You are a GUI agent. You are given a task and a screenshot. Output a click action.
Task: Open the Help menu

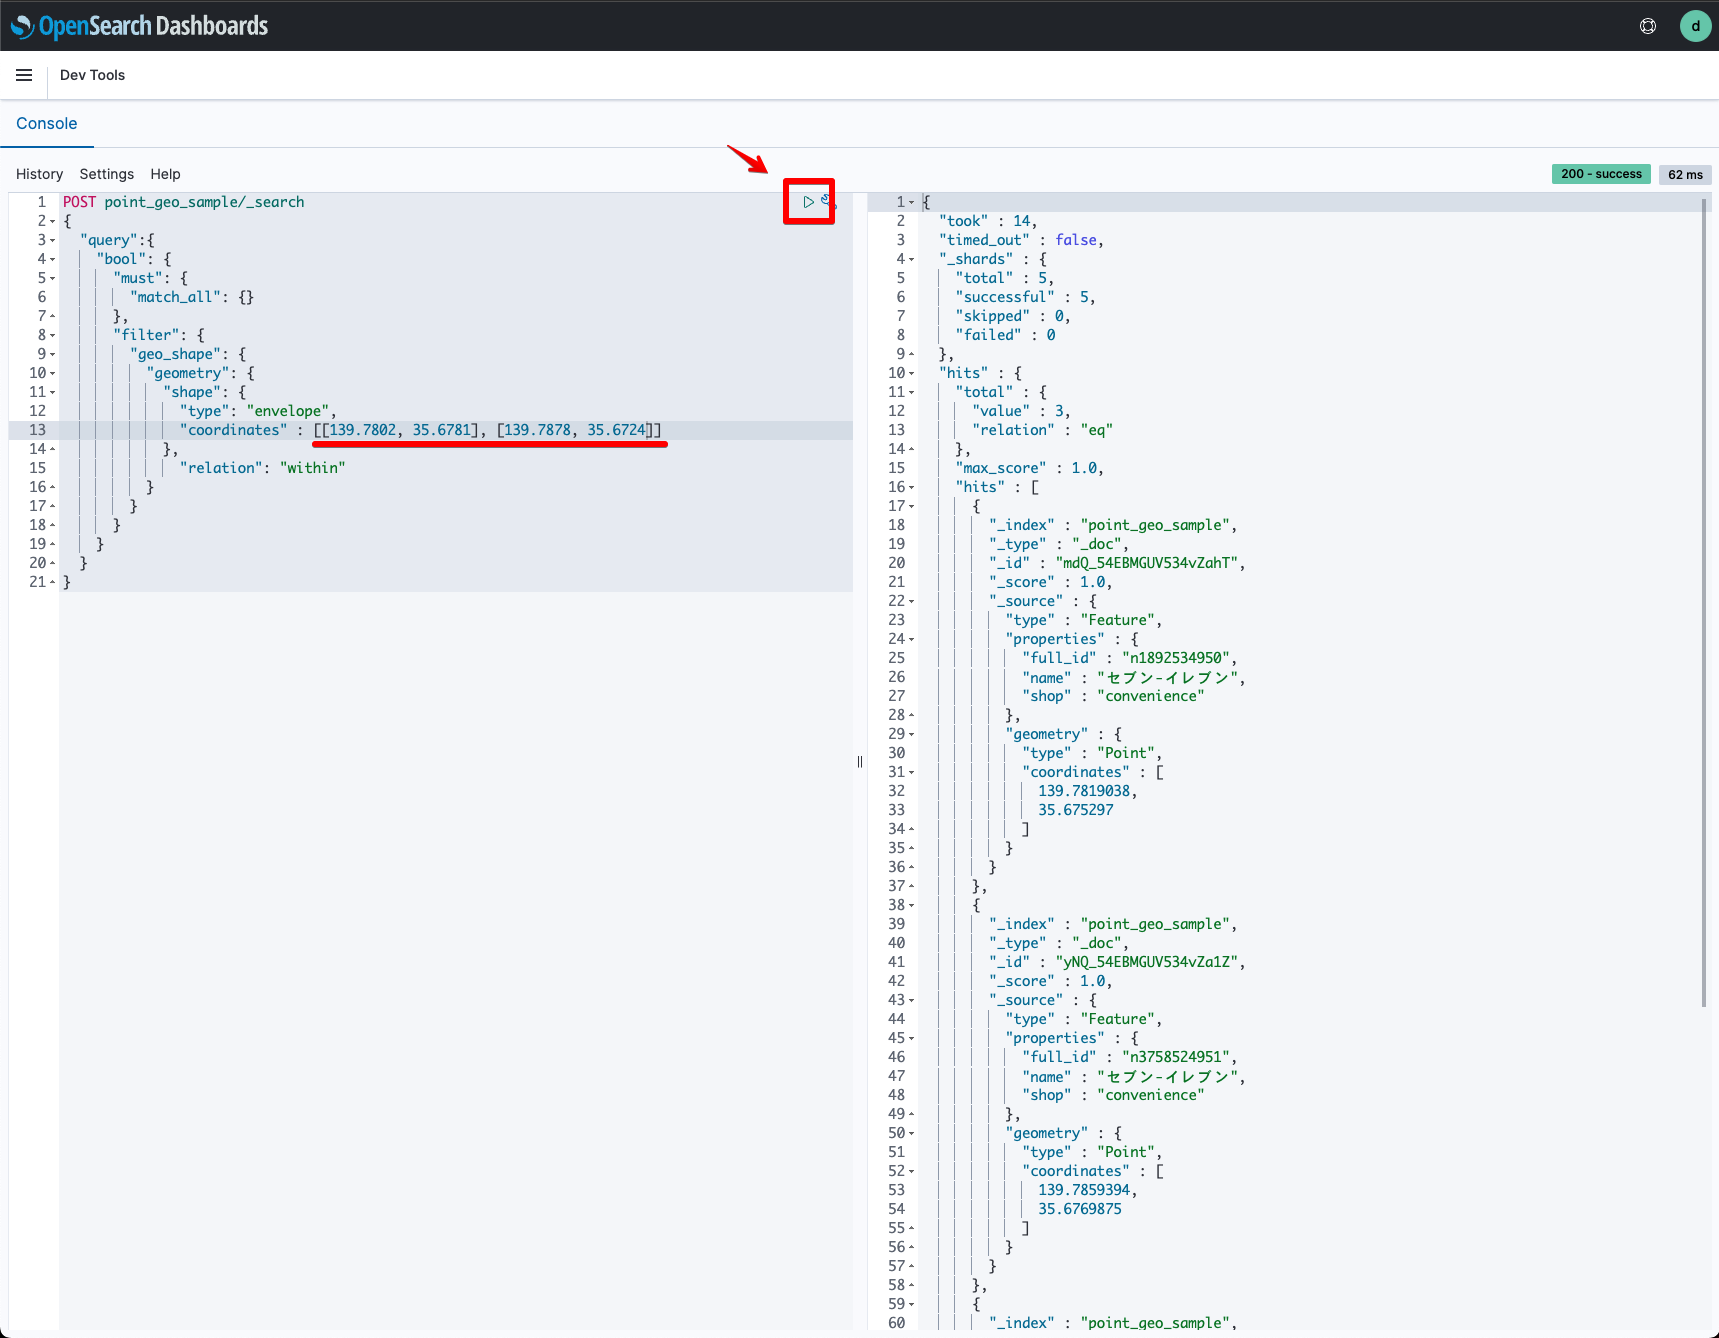165,173
